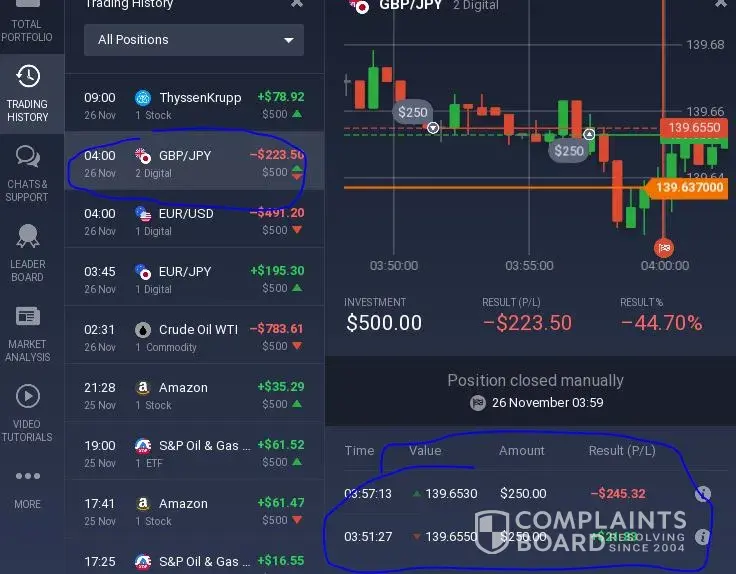Click the 26 November 03:59 close time
Viewport: 736px width, 574px height.
[x=547, y=403]
